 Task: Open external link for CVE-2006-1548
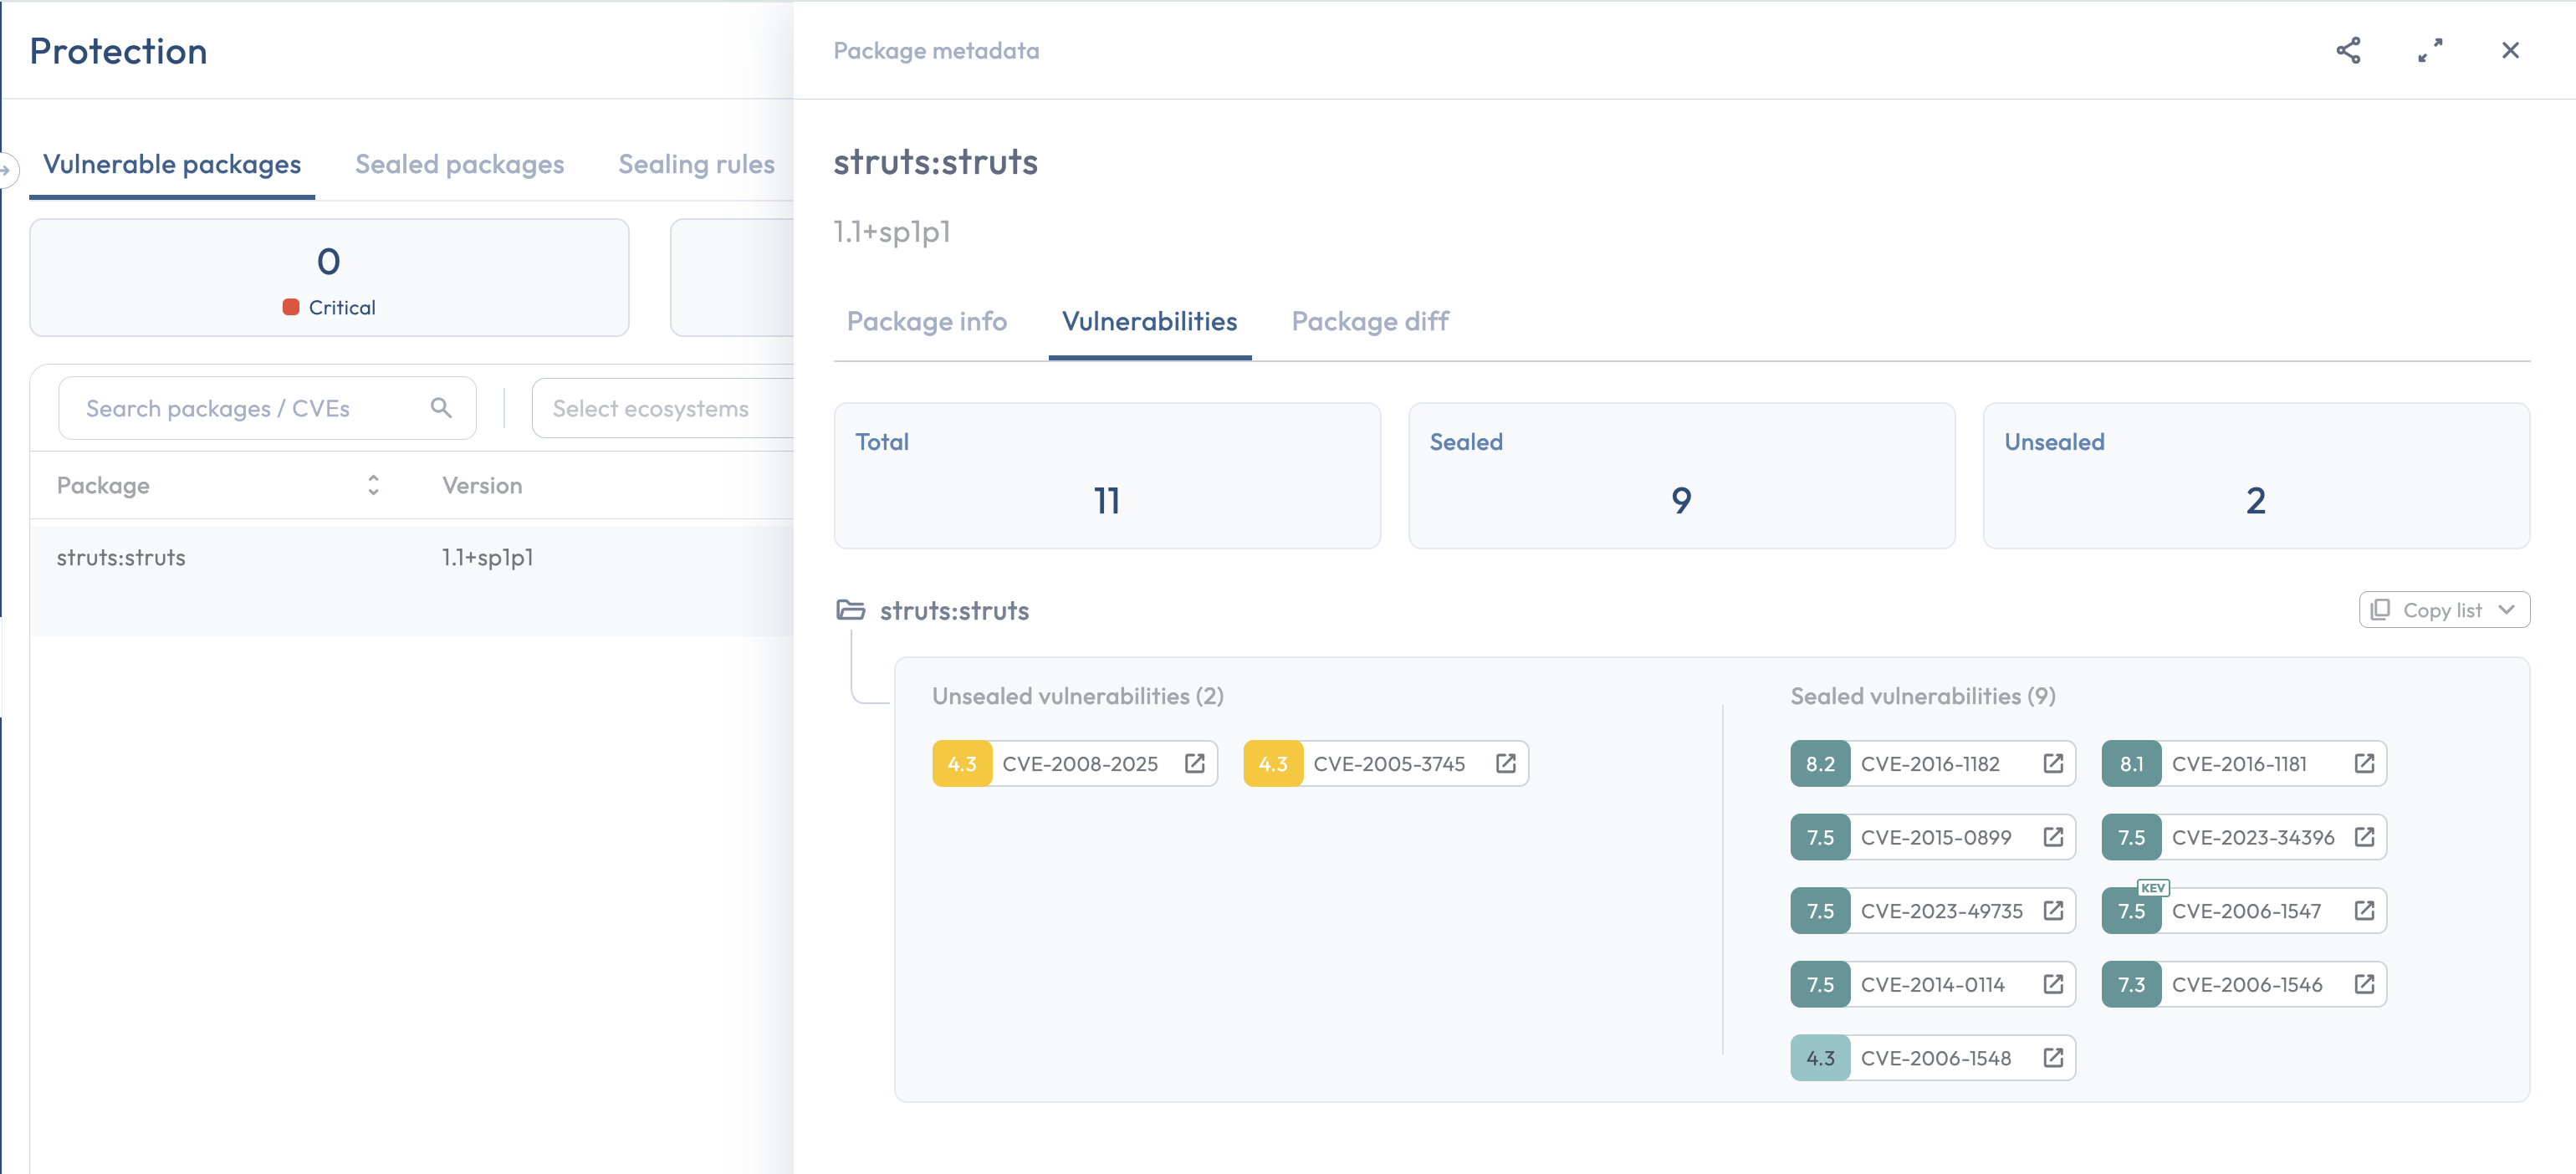[x=2053, y=1058]
